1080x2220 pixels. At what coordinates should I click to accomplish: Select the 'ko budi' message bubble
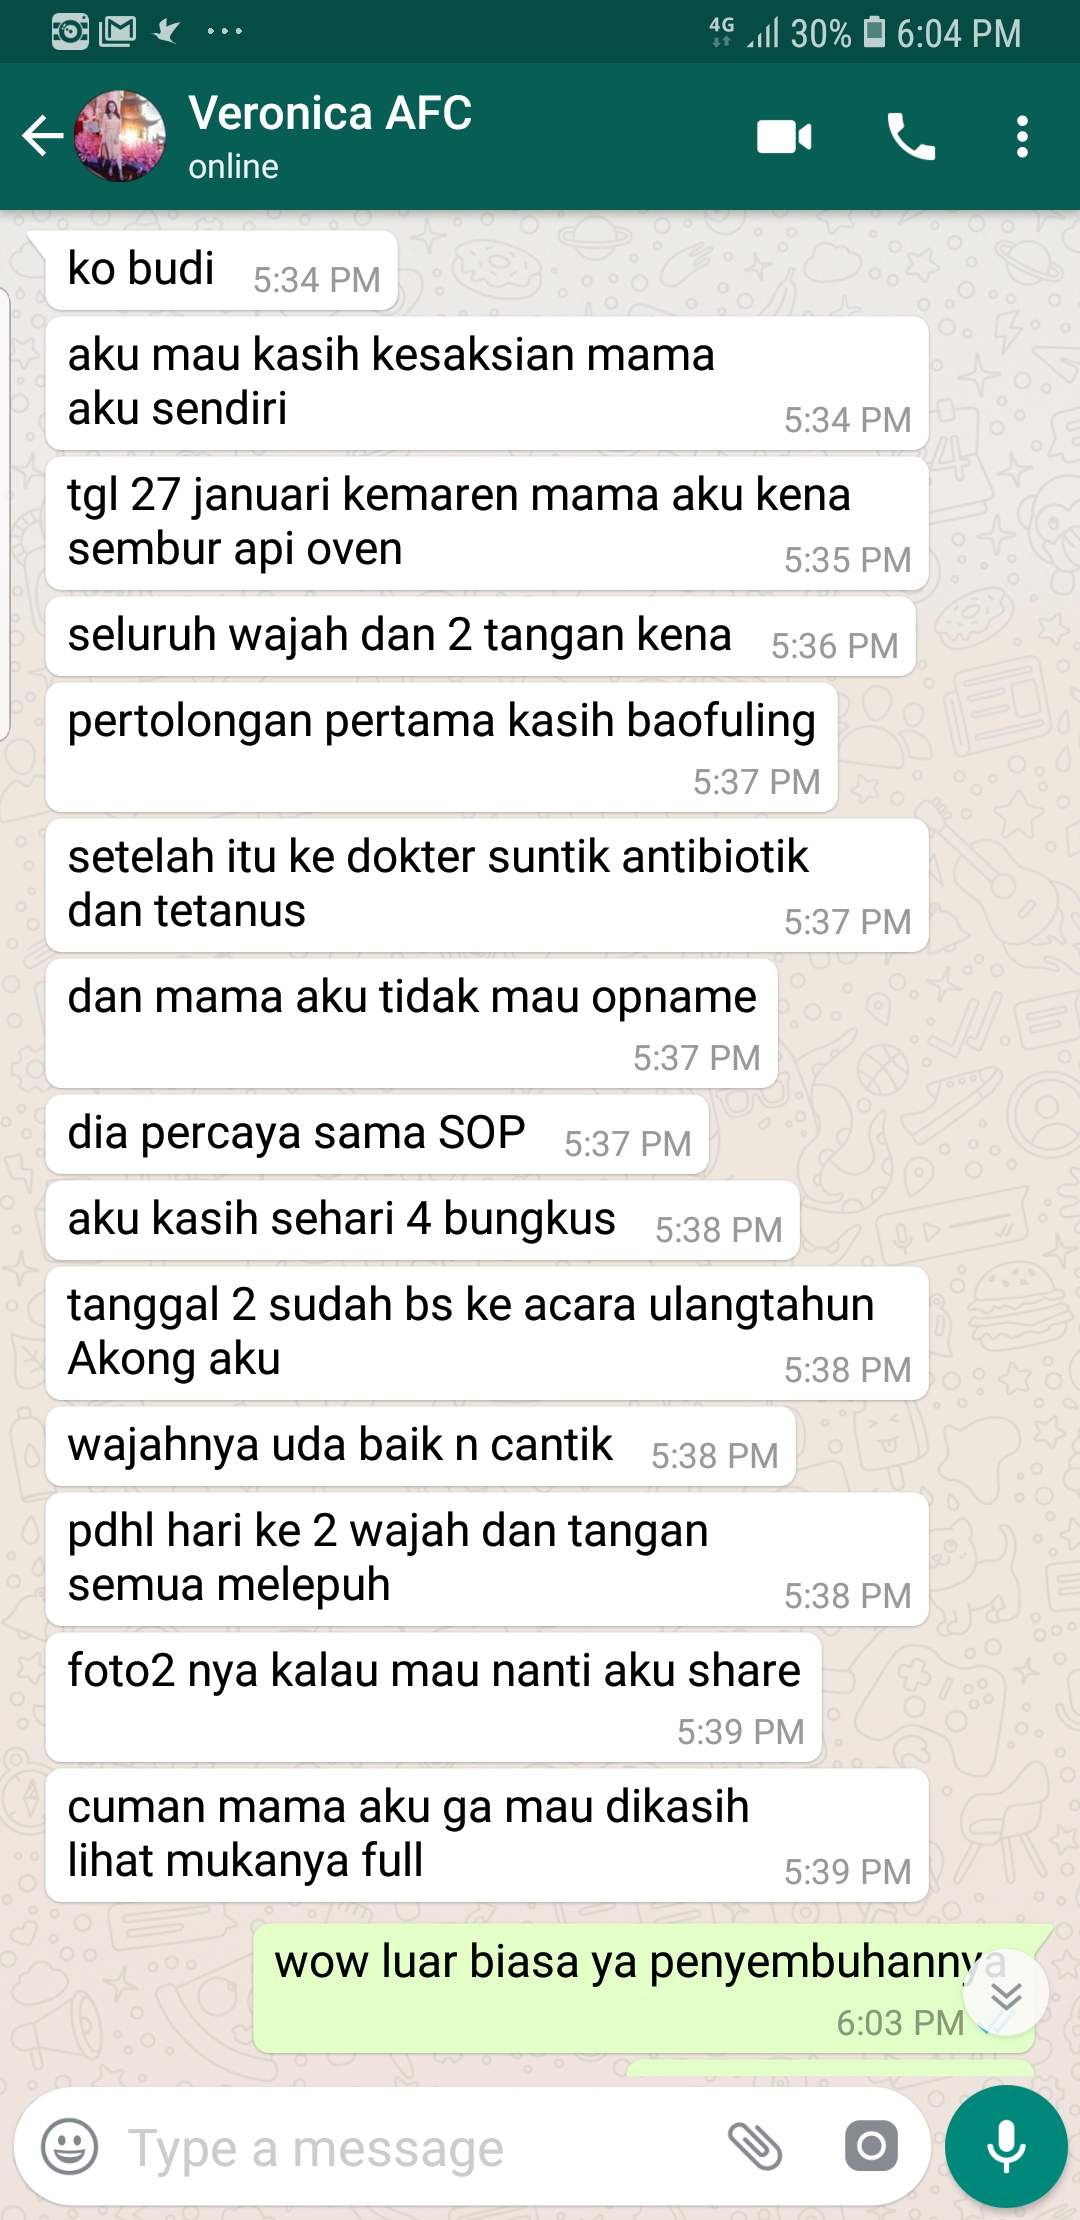coord(222,270)
